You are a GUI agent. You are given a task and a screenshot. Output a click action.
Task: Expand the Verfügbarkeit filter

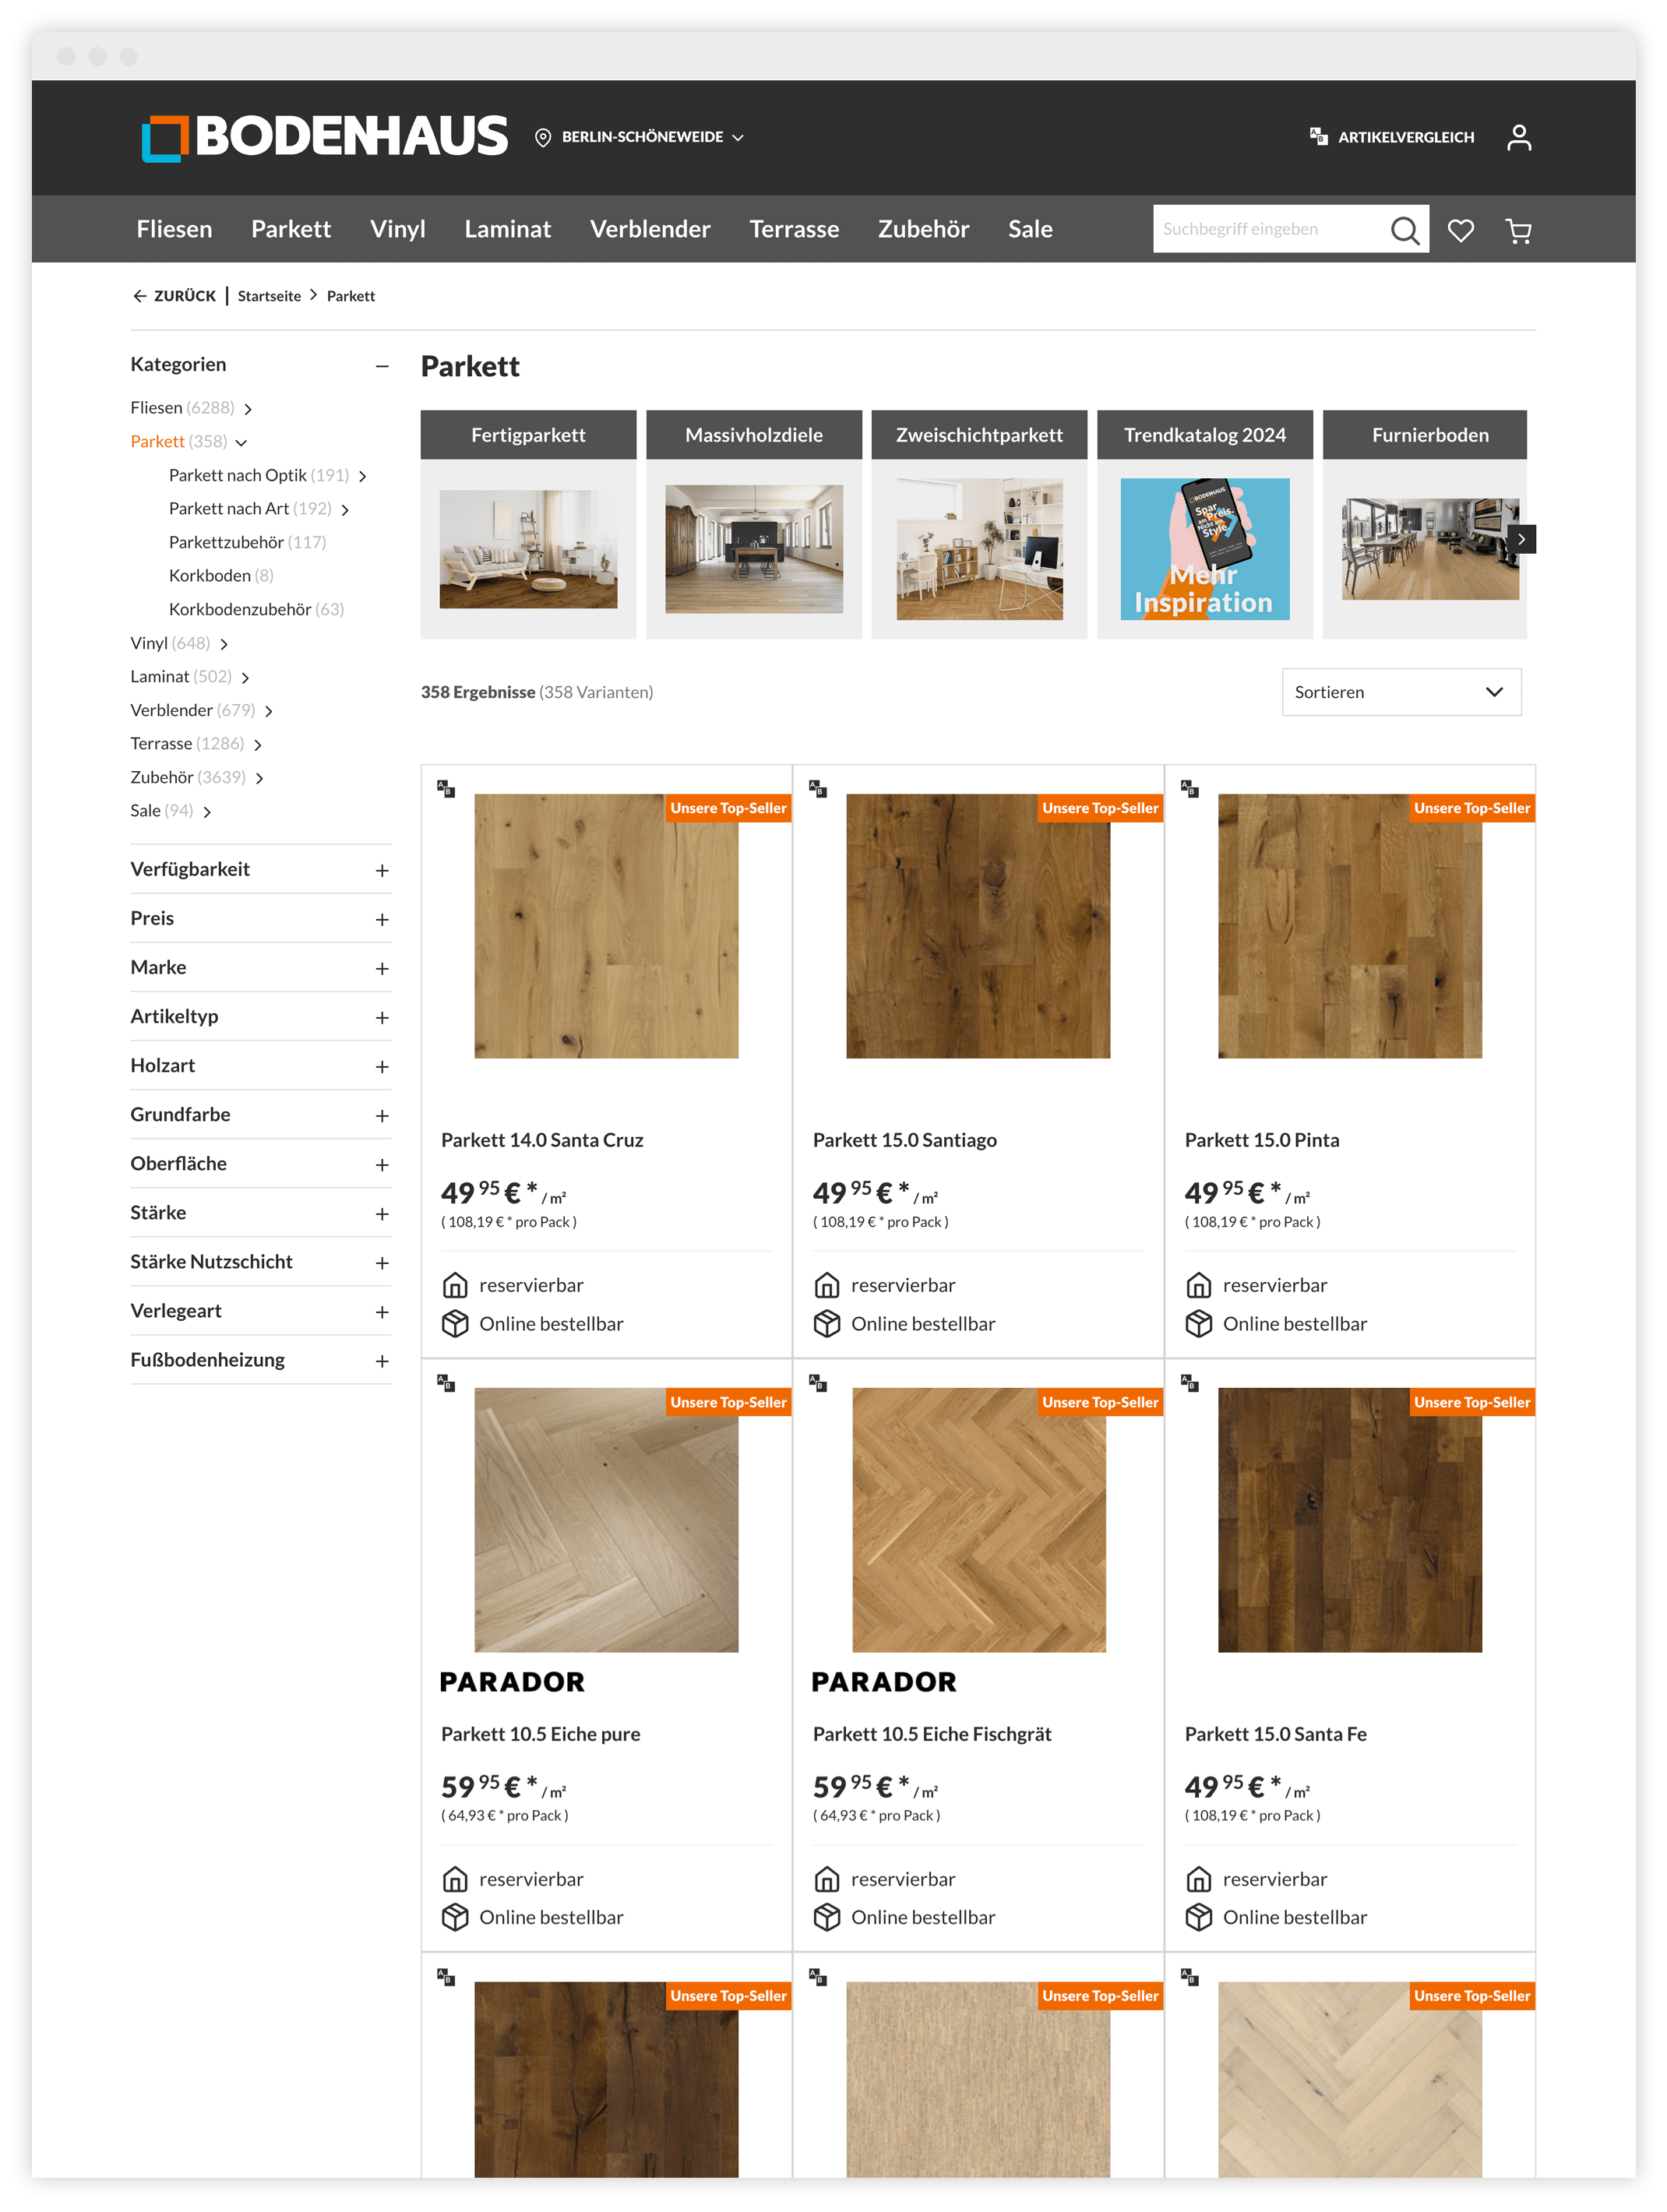382,870
